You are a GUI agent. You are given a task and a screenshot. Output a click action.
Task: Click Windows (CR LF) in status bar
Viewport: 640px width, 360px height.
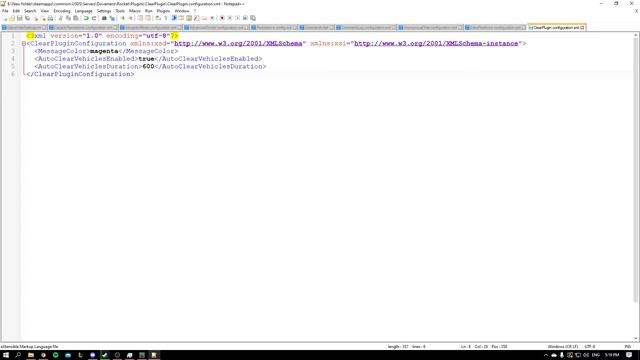[562, 347]
